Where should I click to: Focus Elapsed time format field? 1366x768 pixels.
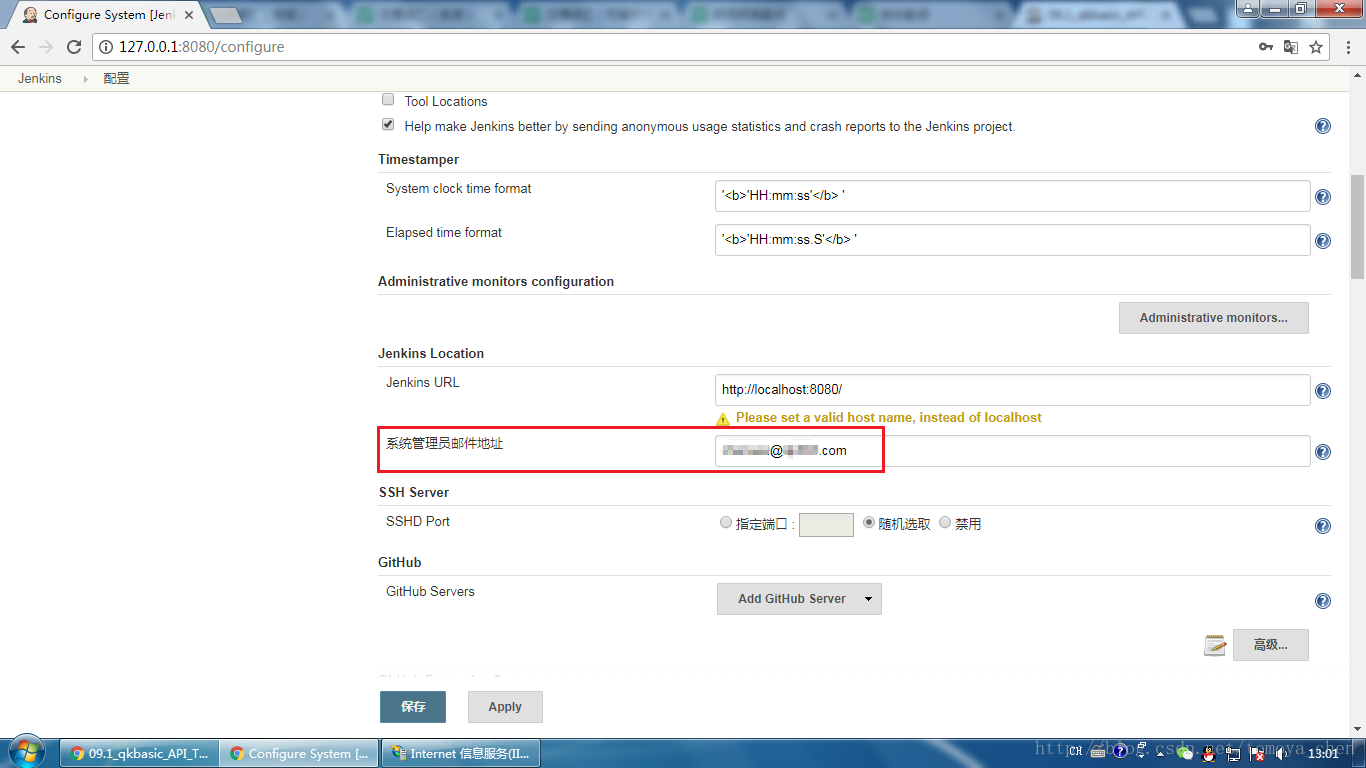point(1012,240)
